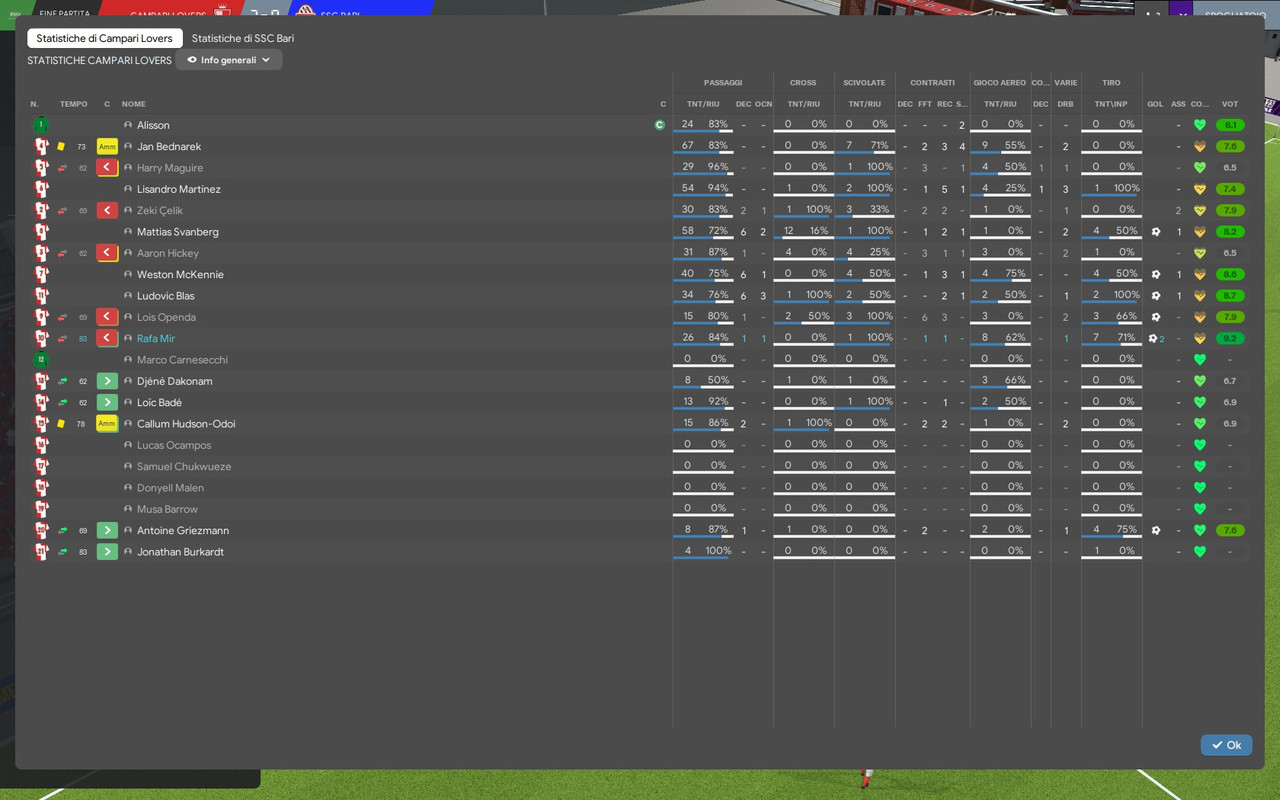Click the name Donyell Malen in the substitutes list

(170, 488)
